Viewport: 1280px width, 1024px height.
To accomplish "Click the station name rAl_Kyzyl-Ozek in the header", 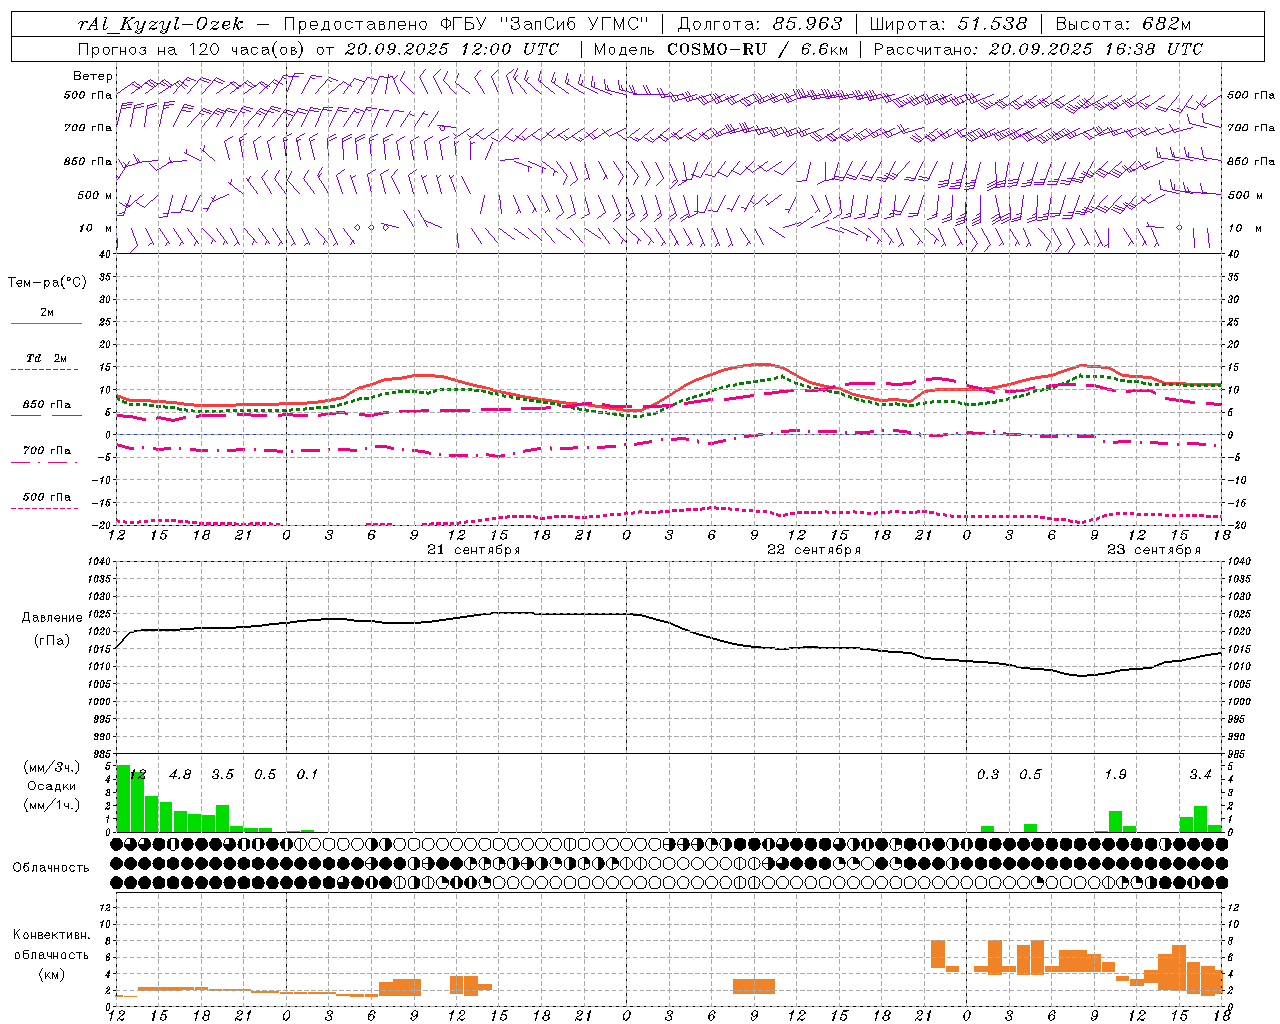I will coord(161,24).
